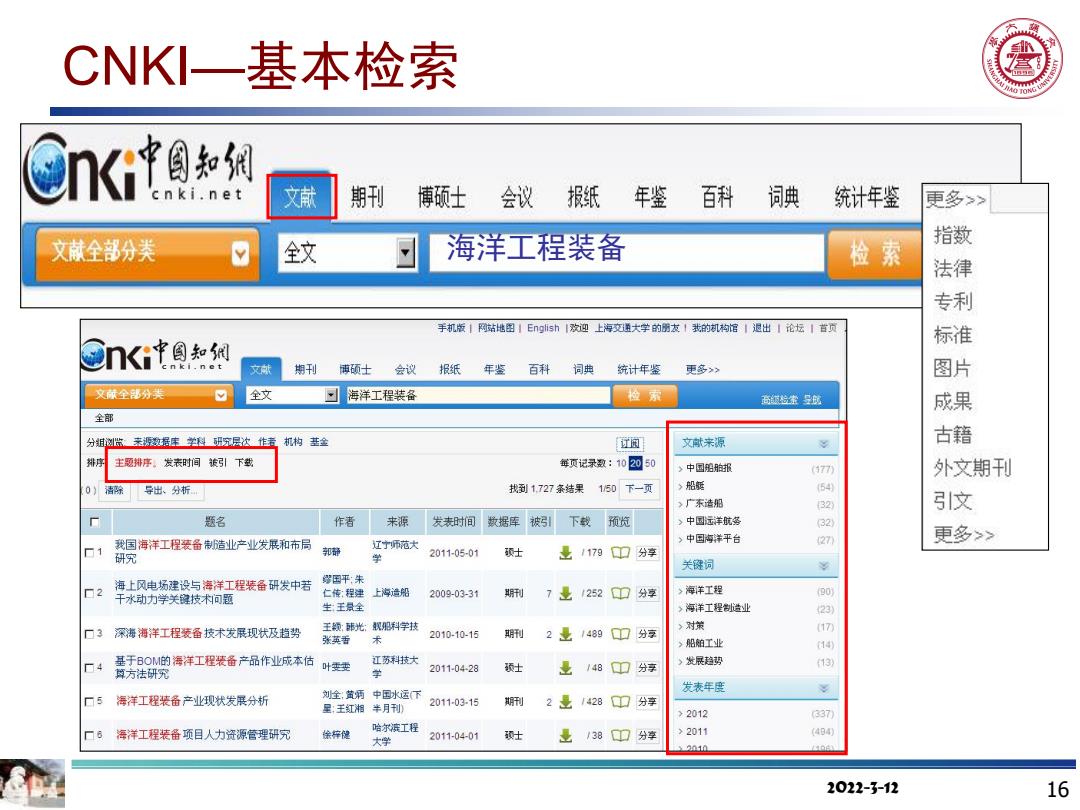Image resolution: width=1080 pixels, height=810 pixels.
Task: Download 深海海洋工程装备技术发展现状及趋势
Action: pyautogui.click(x=565, y=634)
